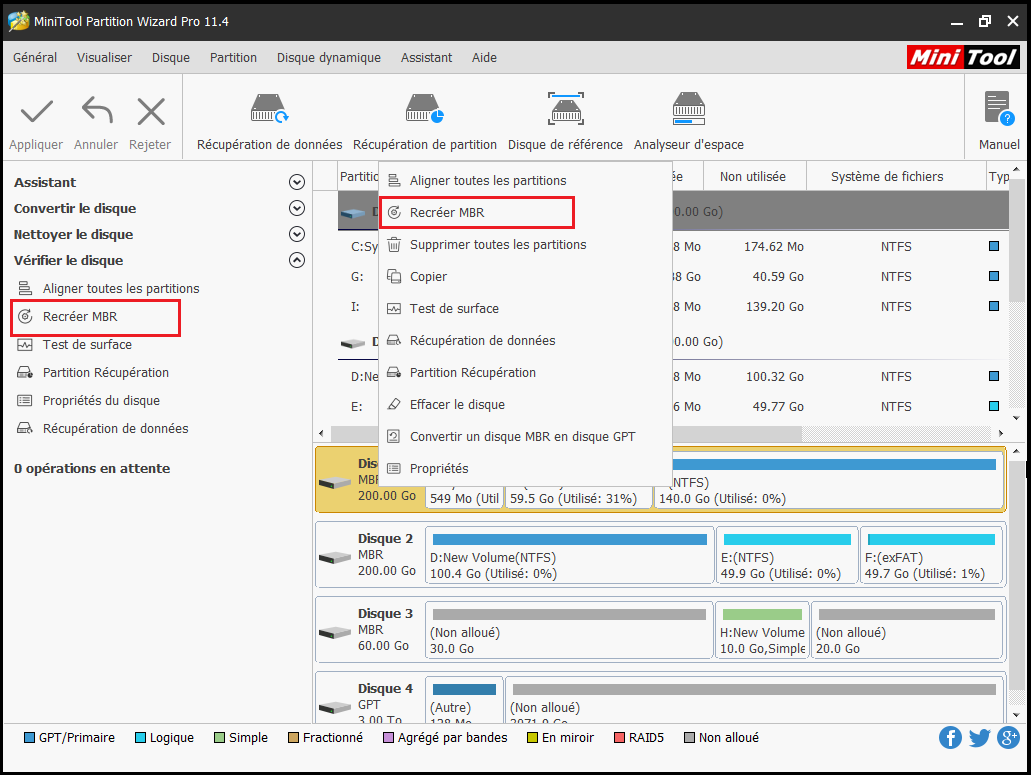This screenshot has height=775, width=1031.
Task: Select Disque 3 drive icon
Action: pos(335,633)
